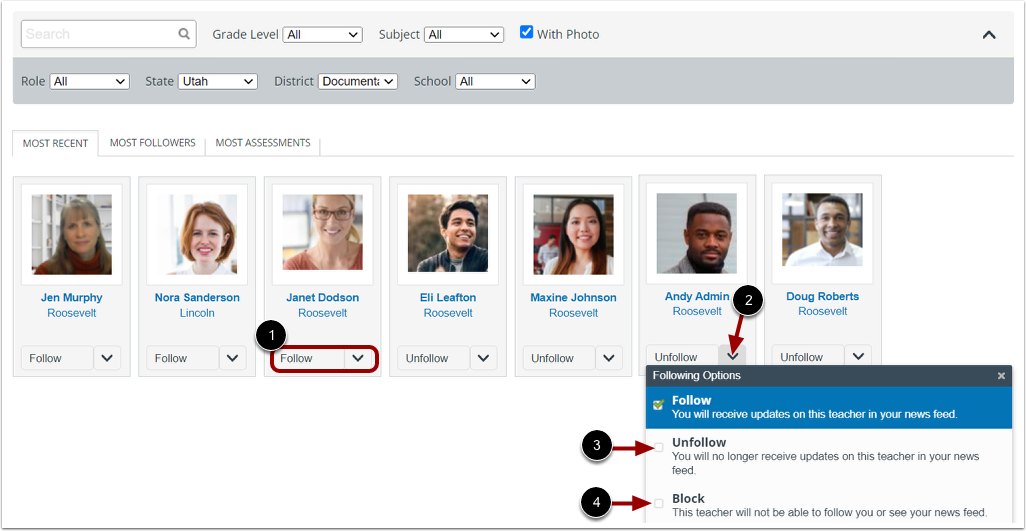Open the Janet Dodson name link
This screenshot has width=1026, height=531.
tap(323, 298)
